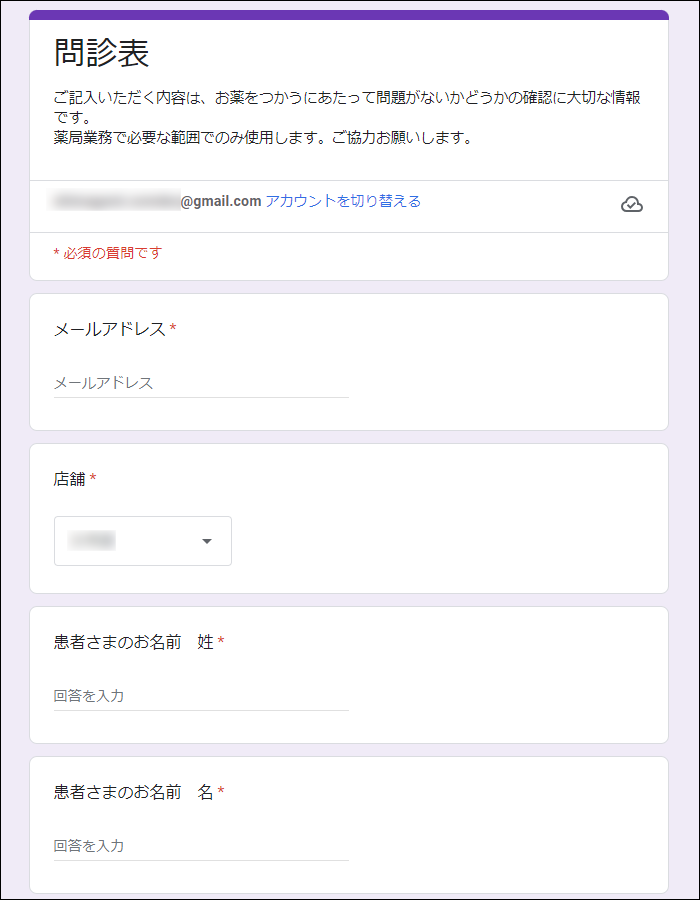Viewport: 700px width, 900px height.
Task: Click the 問診表 form title
Action: pyautogui.click(x=102, y=53)
